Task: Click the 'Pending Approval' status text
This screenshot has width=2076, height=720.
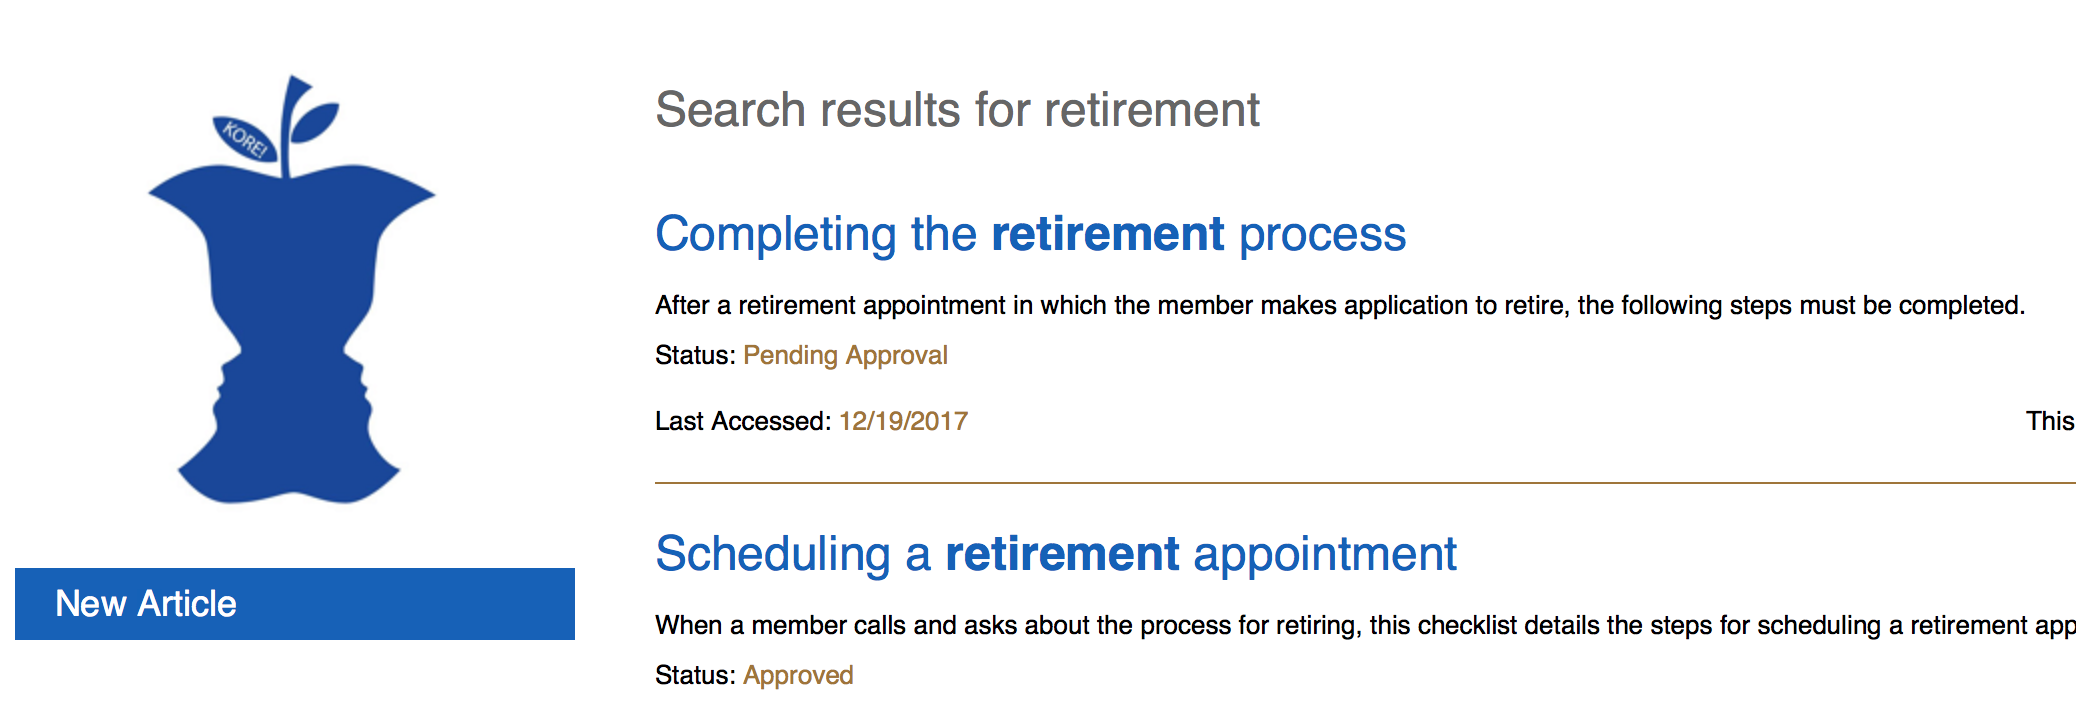Action: pos(845,356)
